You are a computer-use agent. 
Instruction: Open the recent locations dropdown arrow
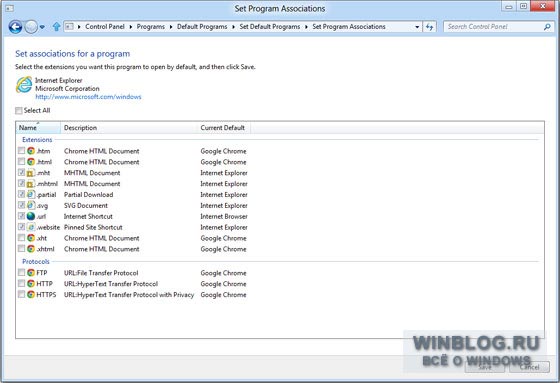click(42, 27)
